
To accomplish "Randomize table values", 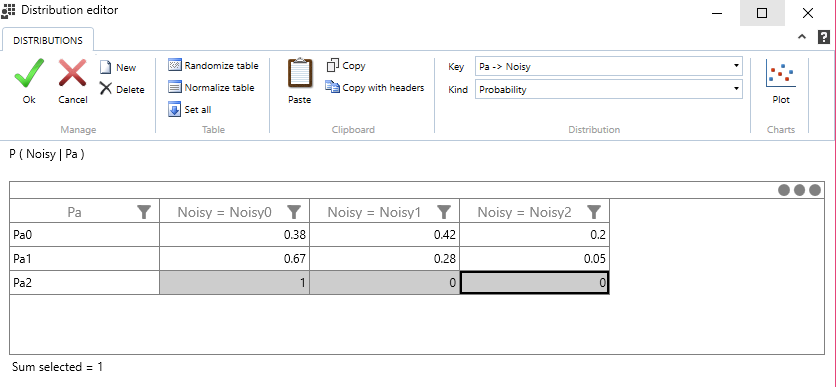I will click(x=213, y=66).
